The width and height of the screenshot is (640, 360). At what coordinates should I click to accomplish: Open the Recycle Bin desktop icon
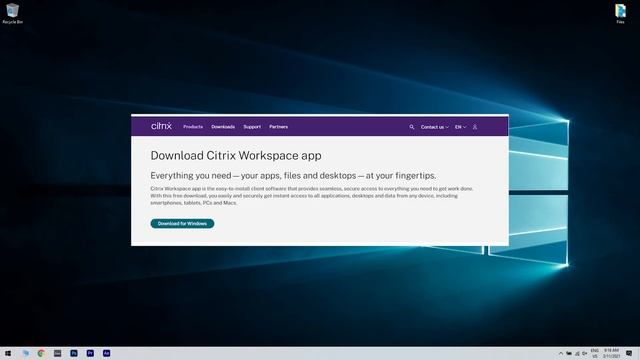tap(12, 13)
